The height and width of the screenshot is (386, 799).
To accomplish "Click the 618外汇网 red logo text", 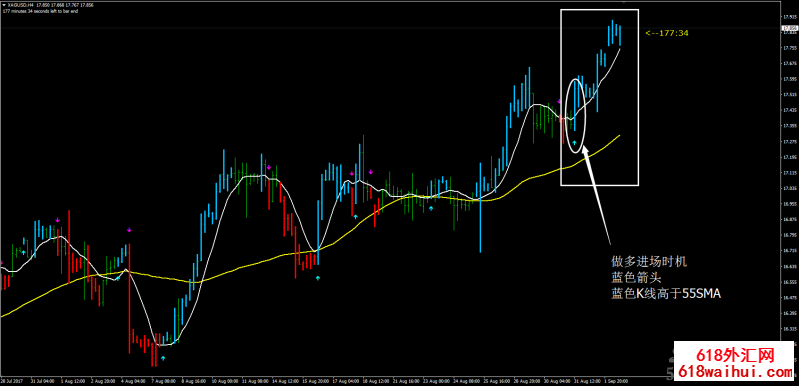I will (735, 353).
